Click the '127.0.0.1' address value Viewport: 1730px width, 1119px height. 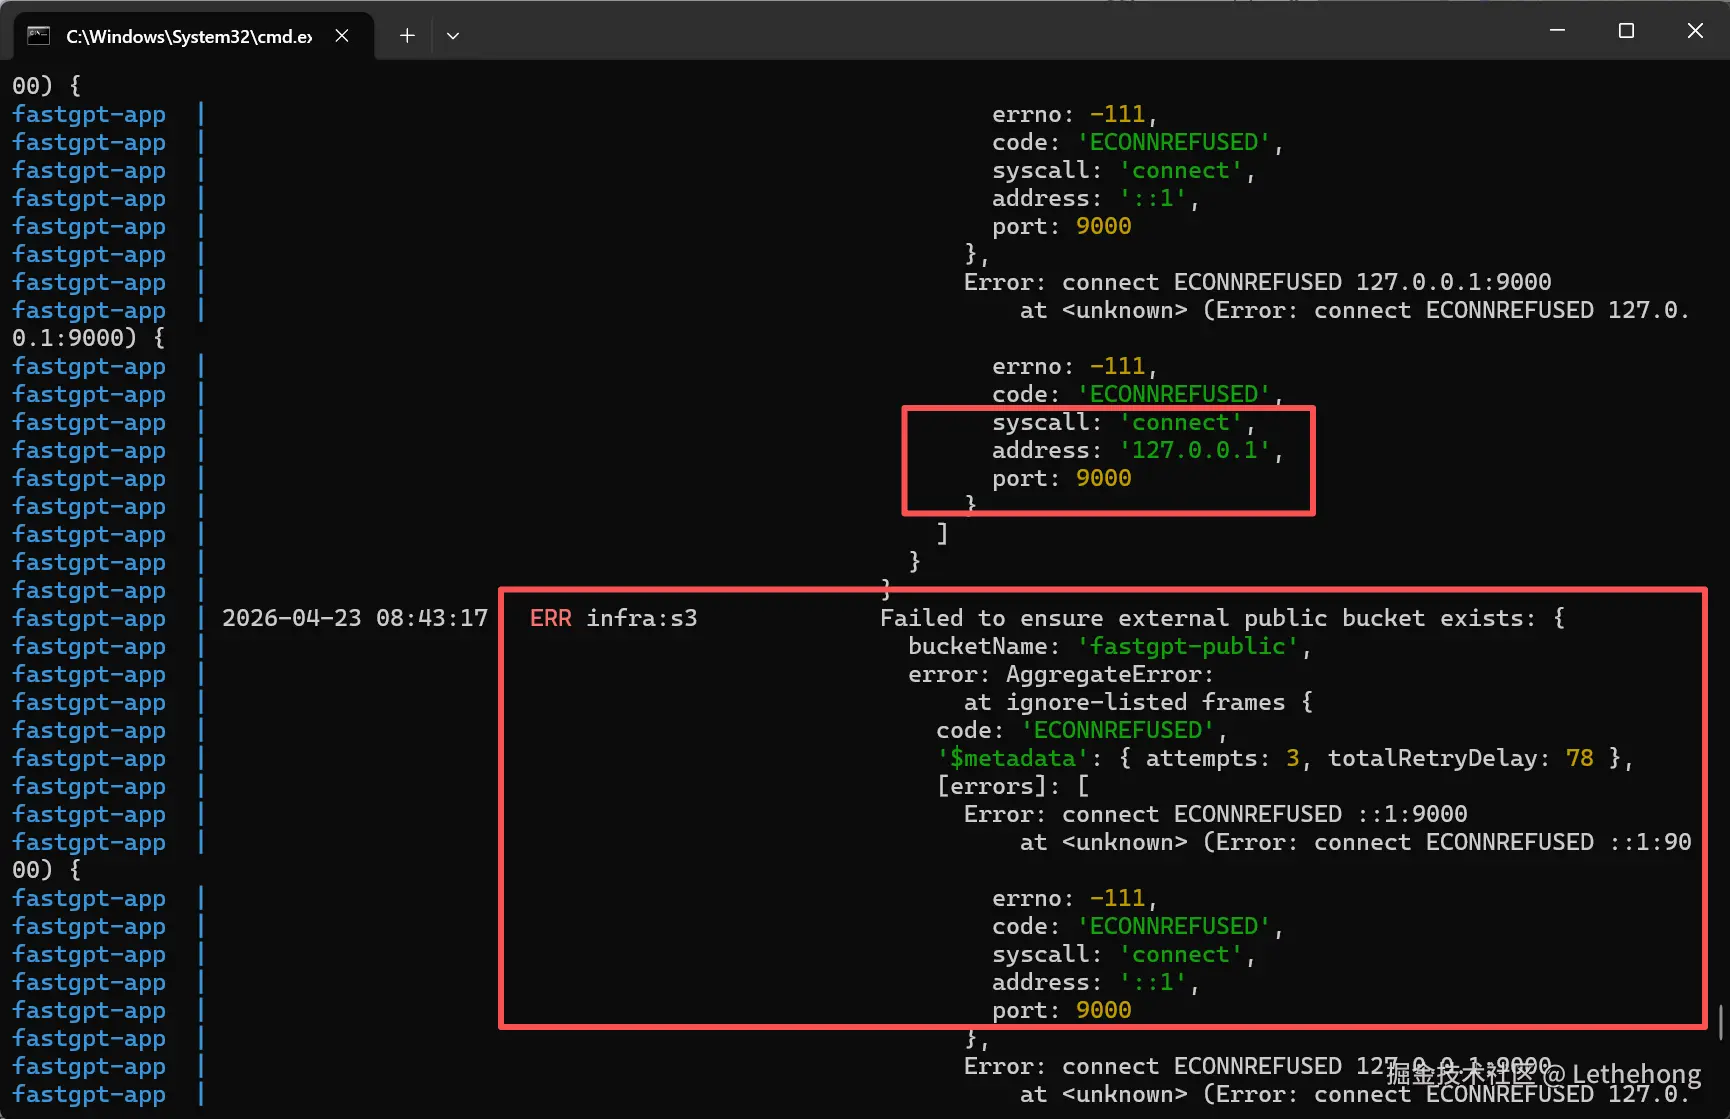point(1194,450)
